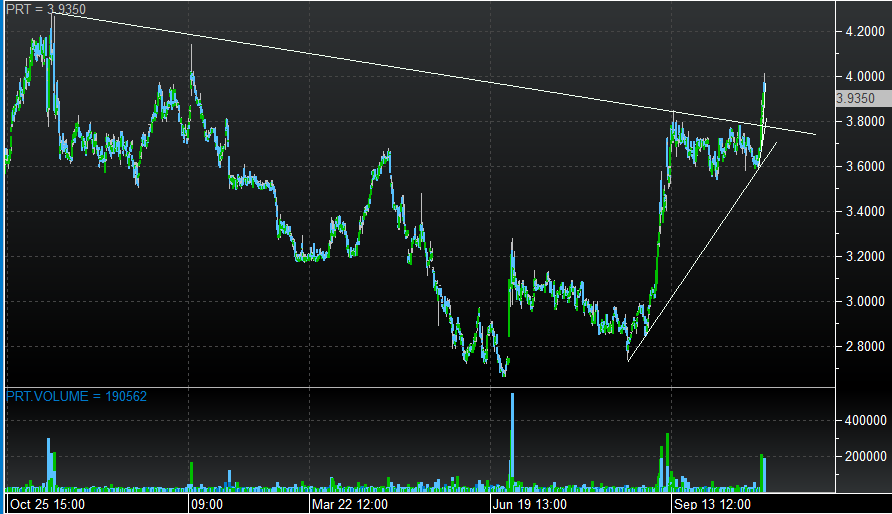Click the 2.8000 price axis label
Image resolution: width=892 pixels, height=514 pixels.
(863, 346)
